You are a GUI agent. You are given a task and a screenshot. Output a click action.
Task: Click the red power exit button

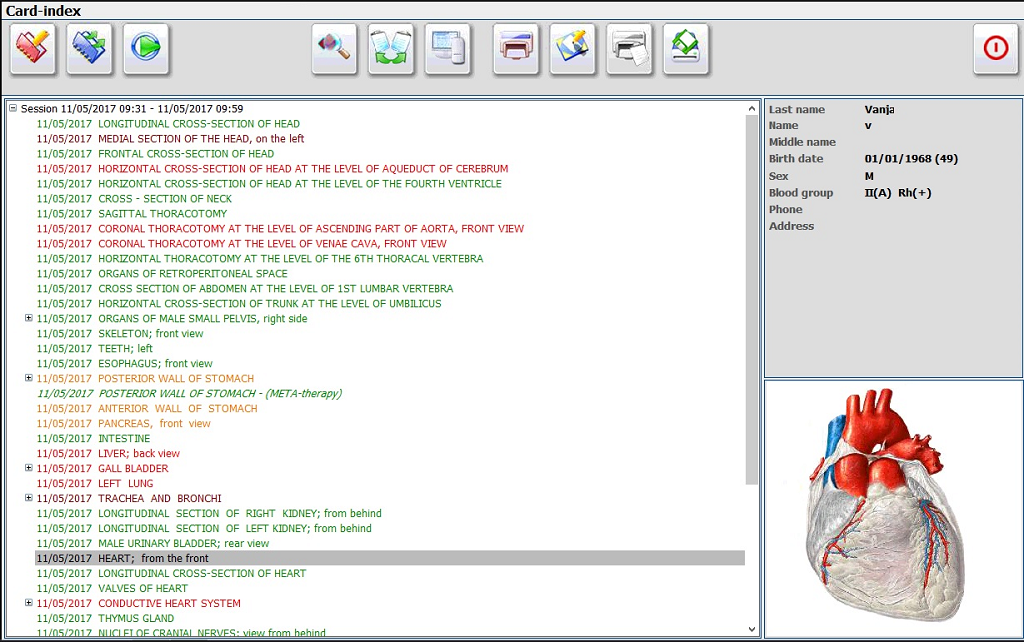[996, 49]
